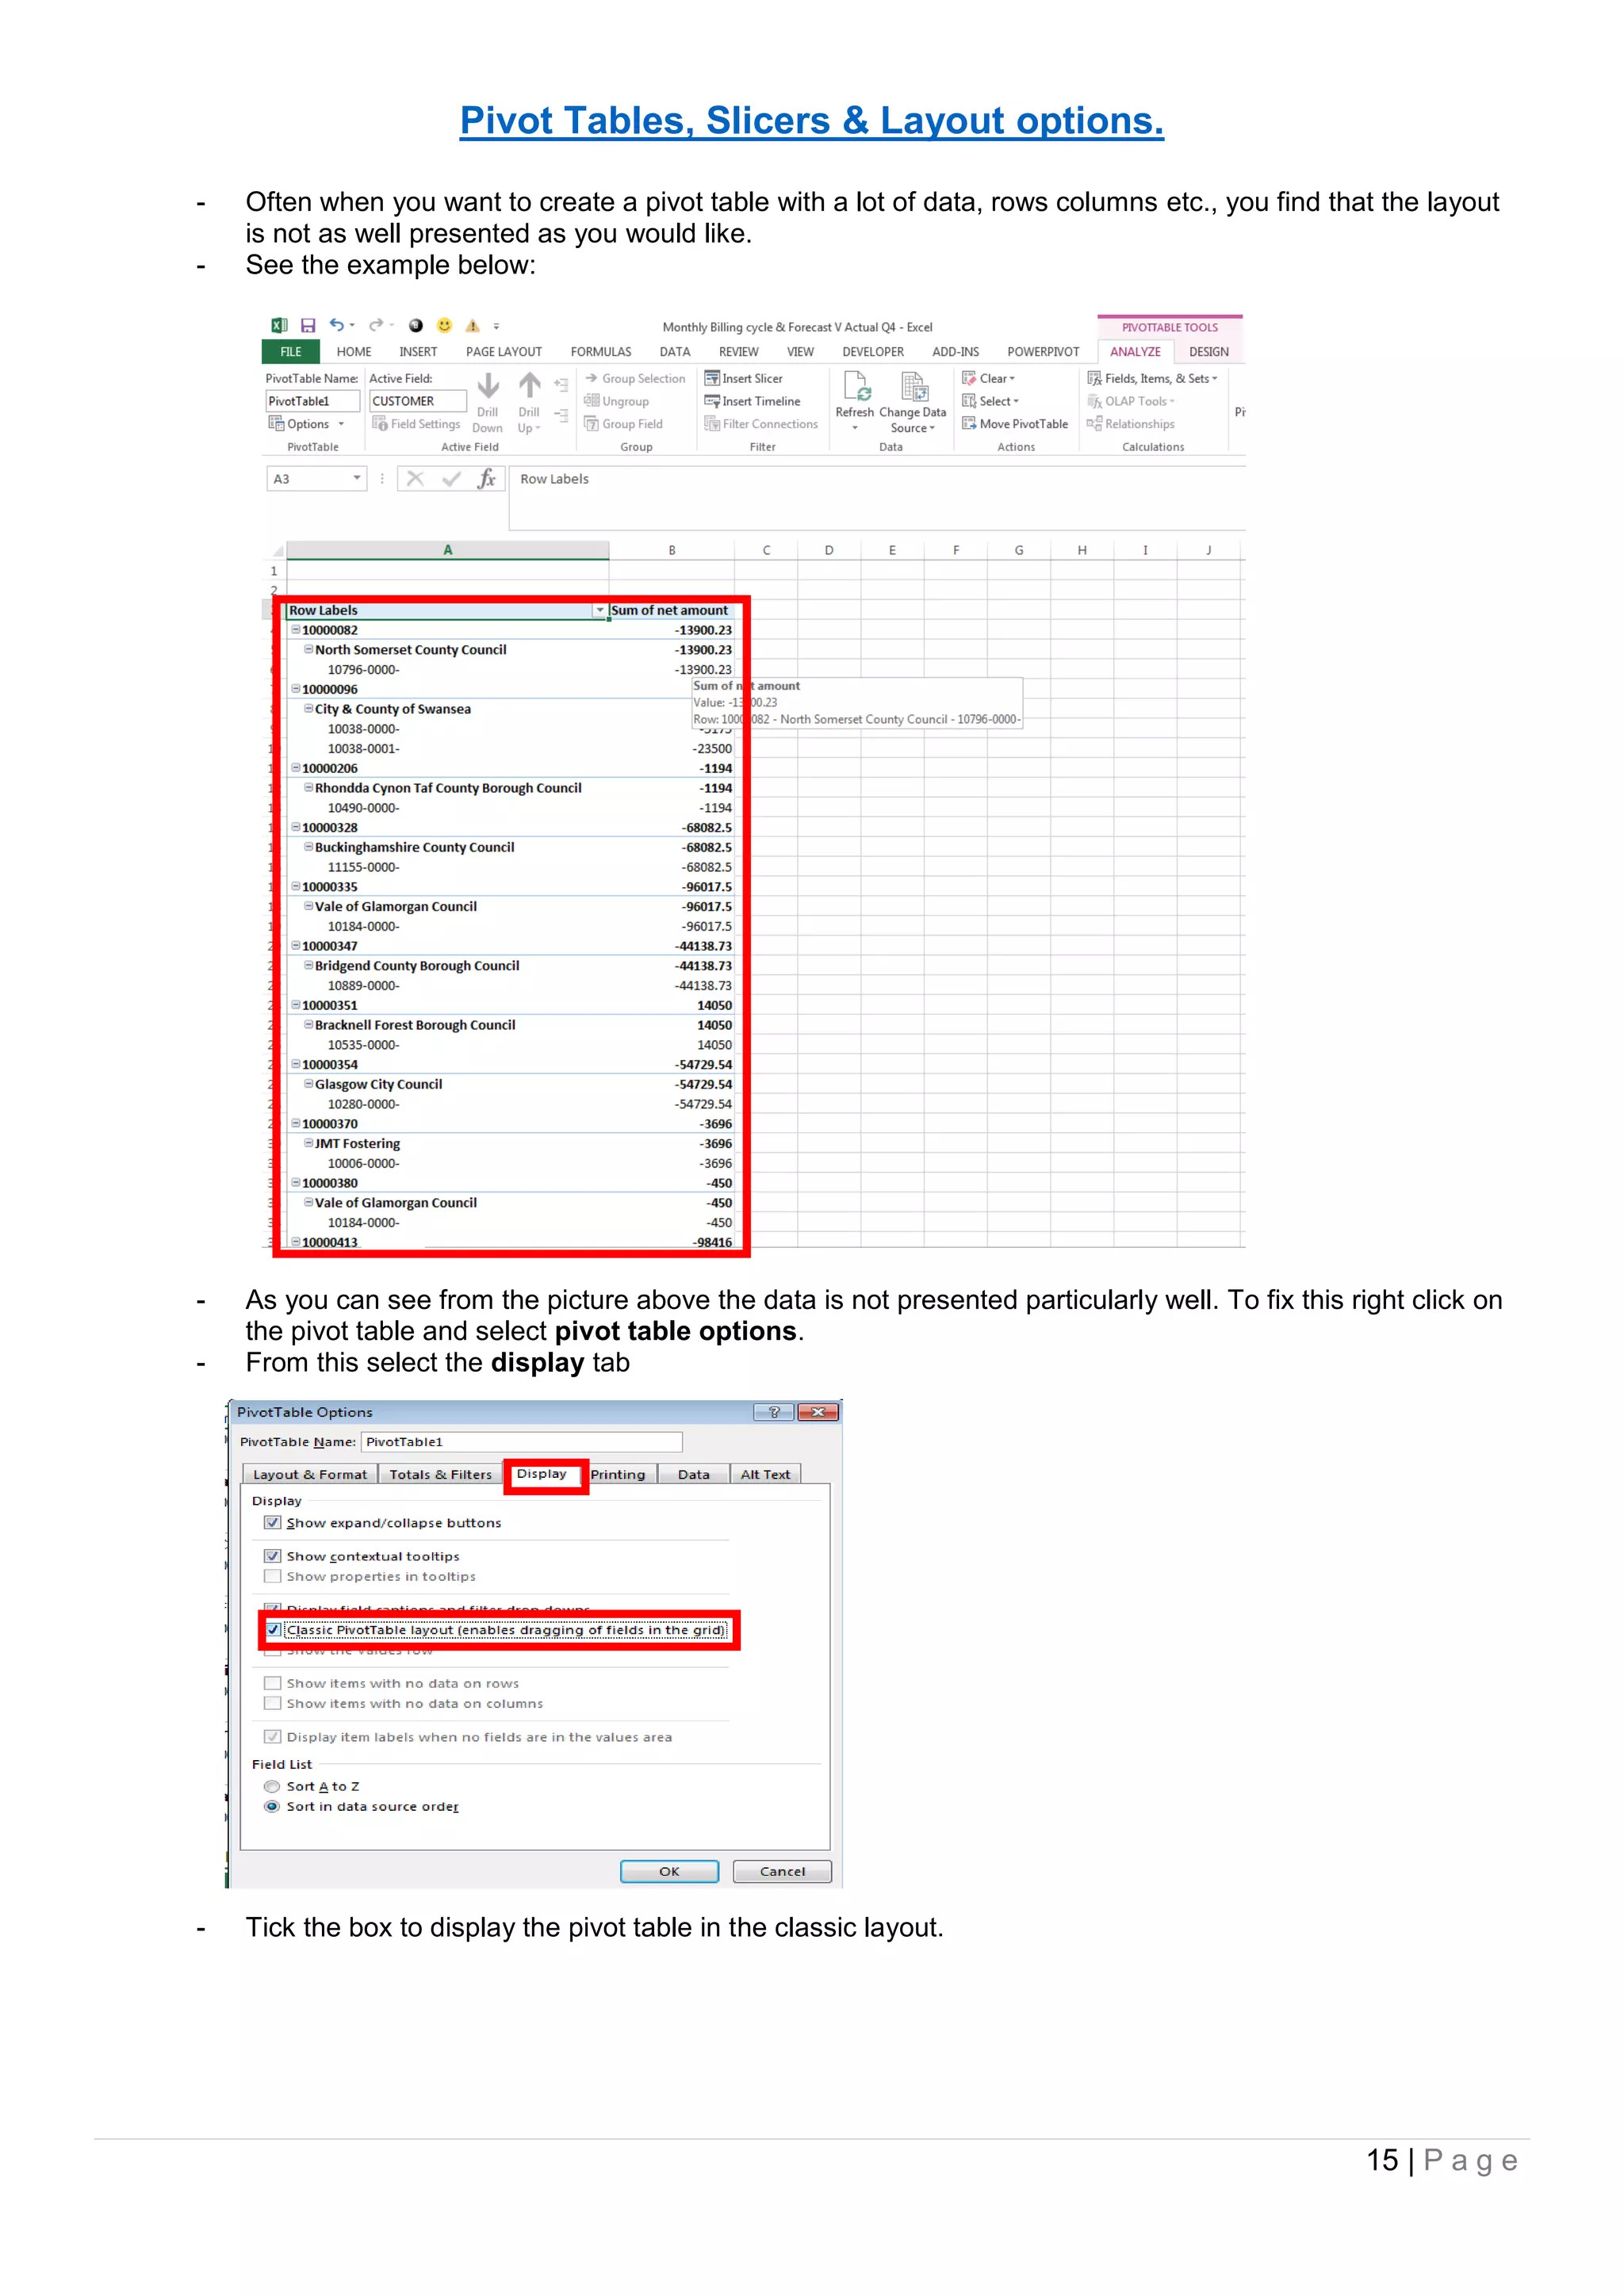Image resolution: width=1624 pixels, height=2296 pixels.
Task: Click Pivot Tables, Slicers & Layout options heading
Action: click(x=812, y=121)
